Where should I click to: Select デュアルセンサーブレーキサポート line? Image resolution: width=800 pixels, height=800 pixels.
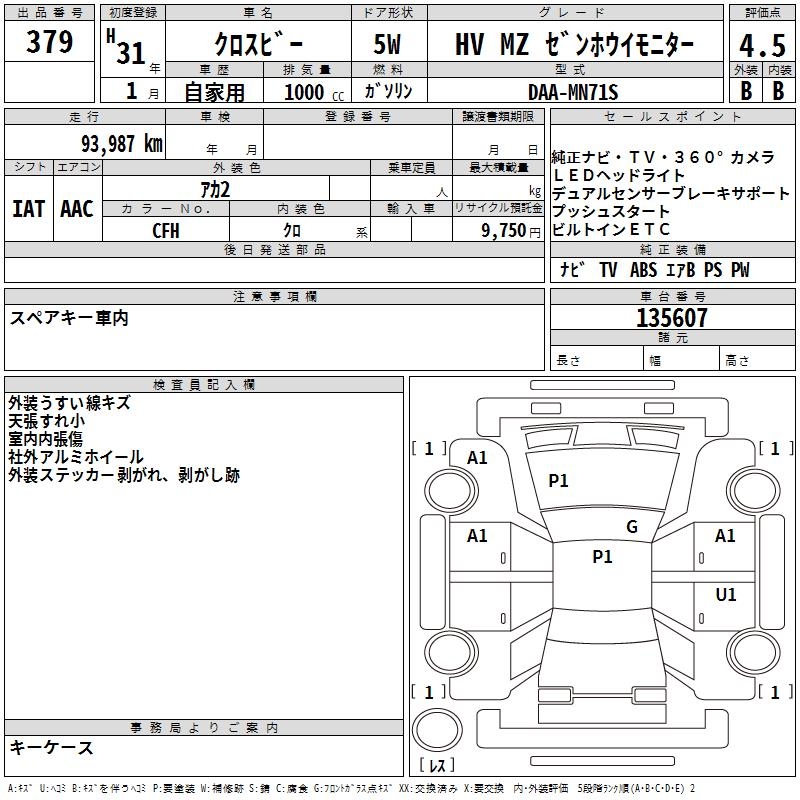(670, 193)
